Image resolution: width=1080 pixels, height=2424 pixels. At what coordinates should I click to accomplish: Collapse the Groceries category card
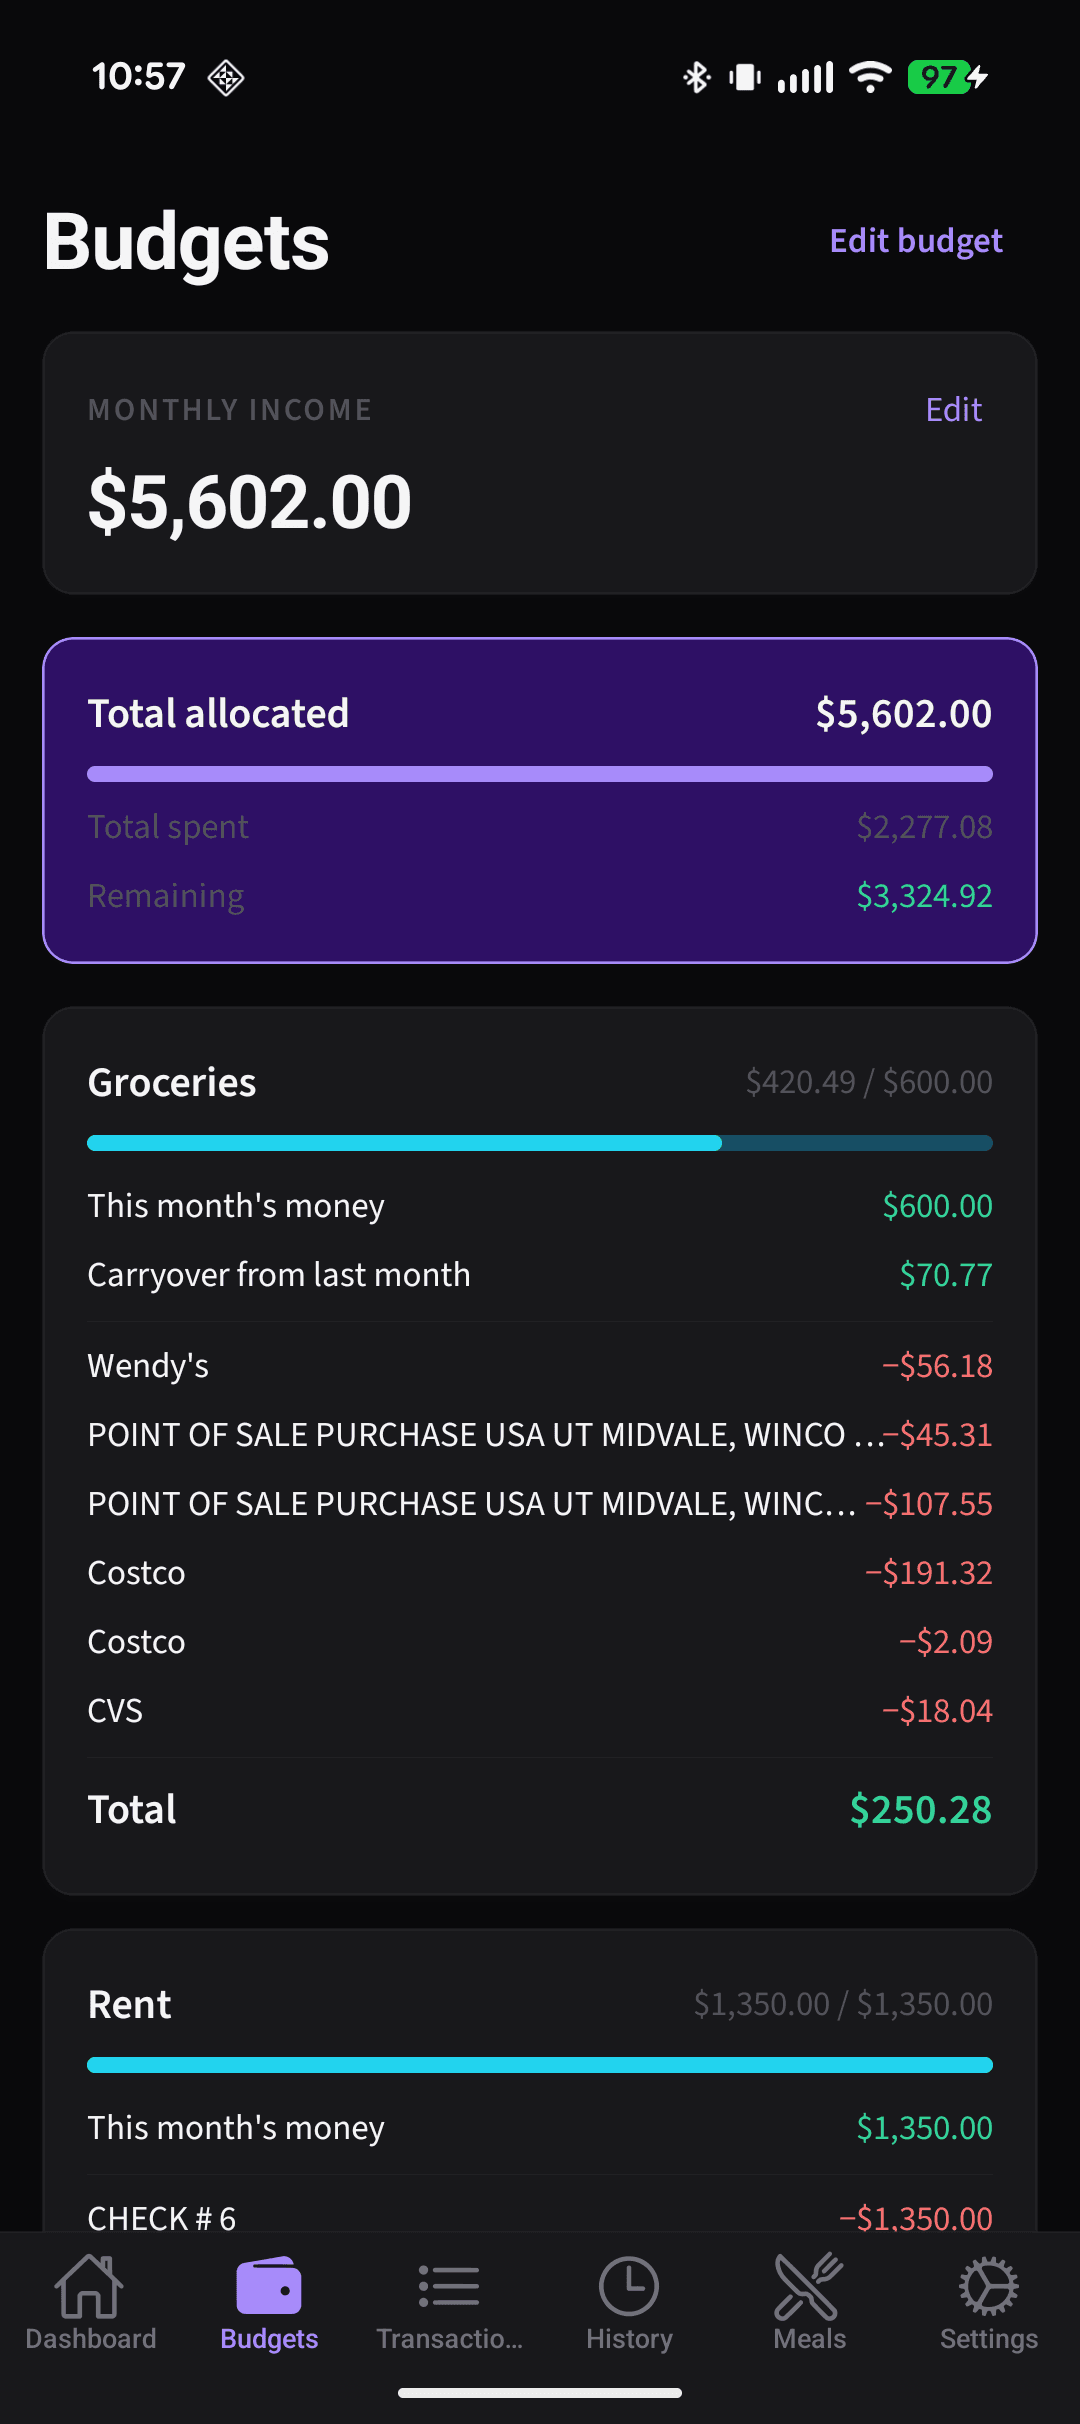[540, 1081]
